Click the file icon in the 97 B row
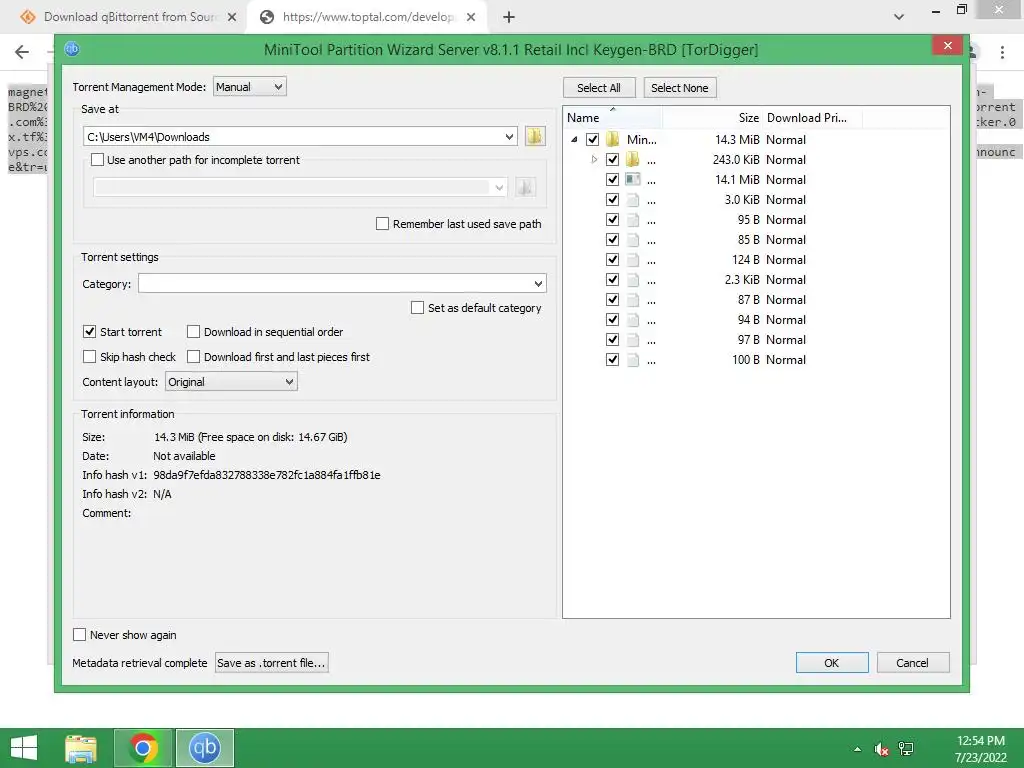Screen dimensions: 1024x768 [x=632, y=340]
